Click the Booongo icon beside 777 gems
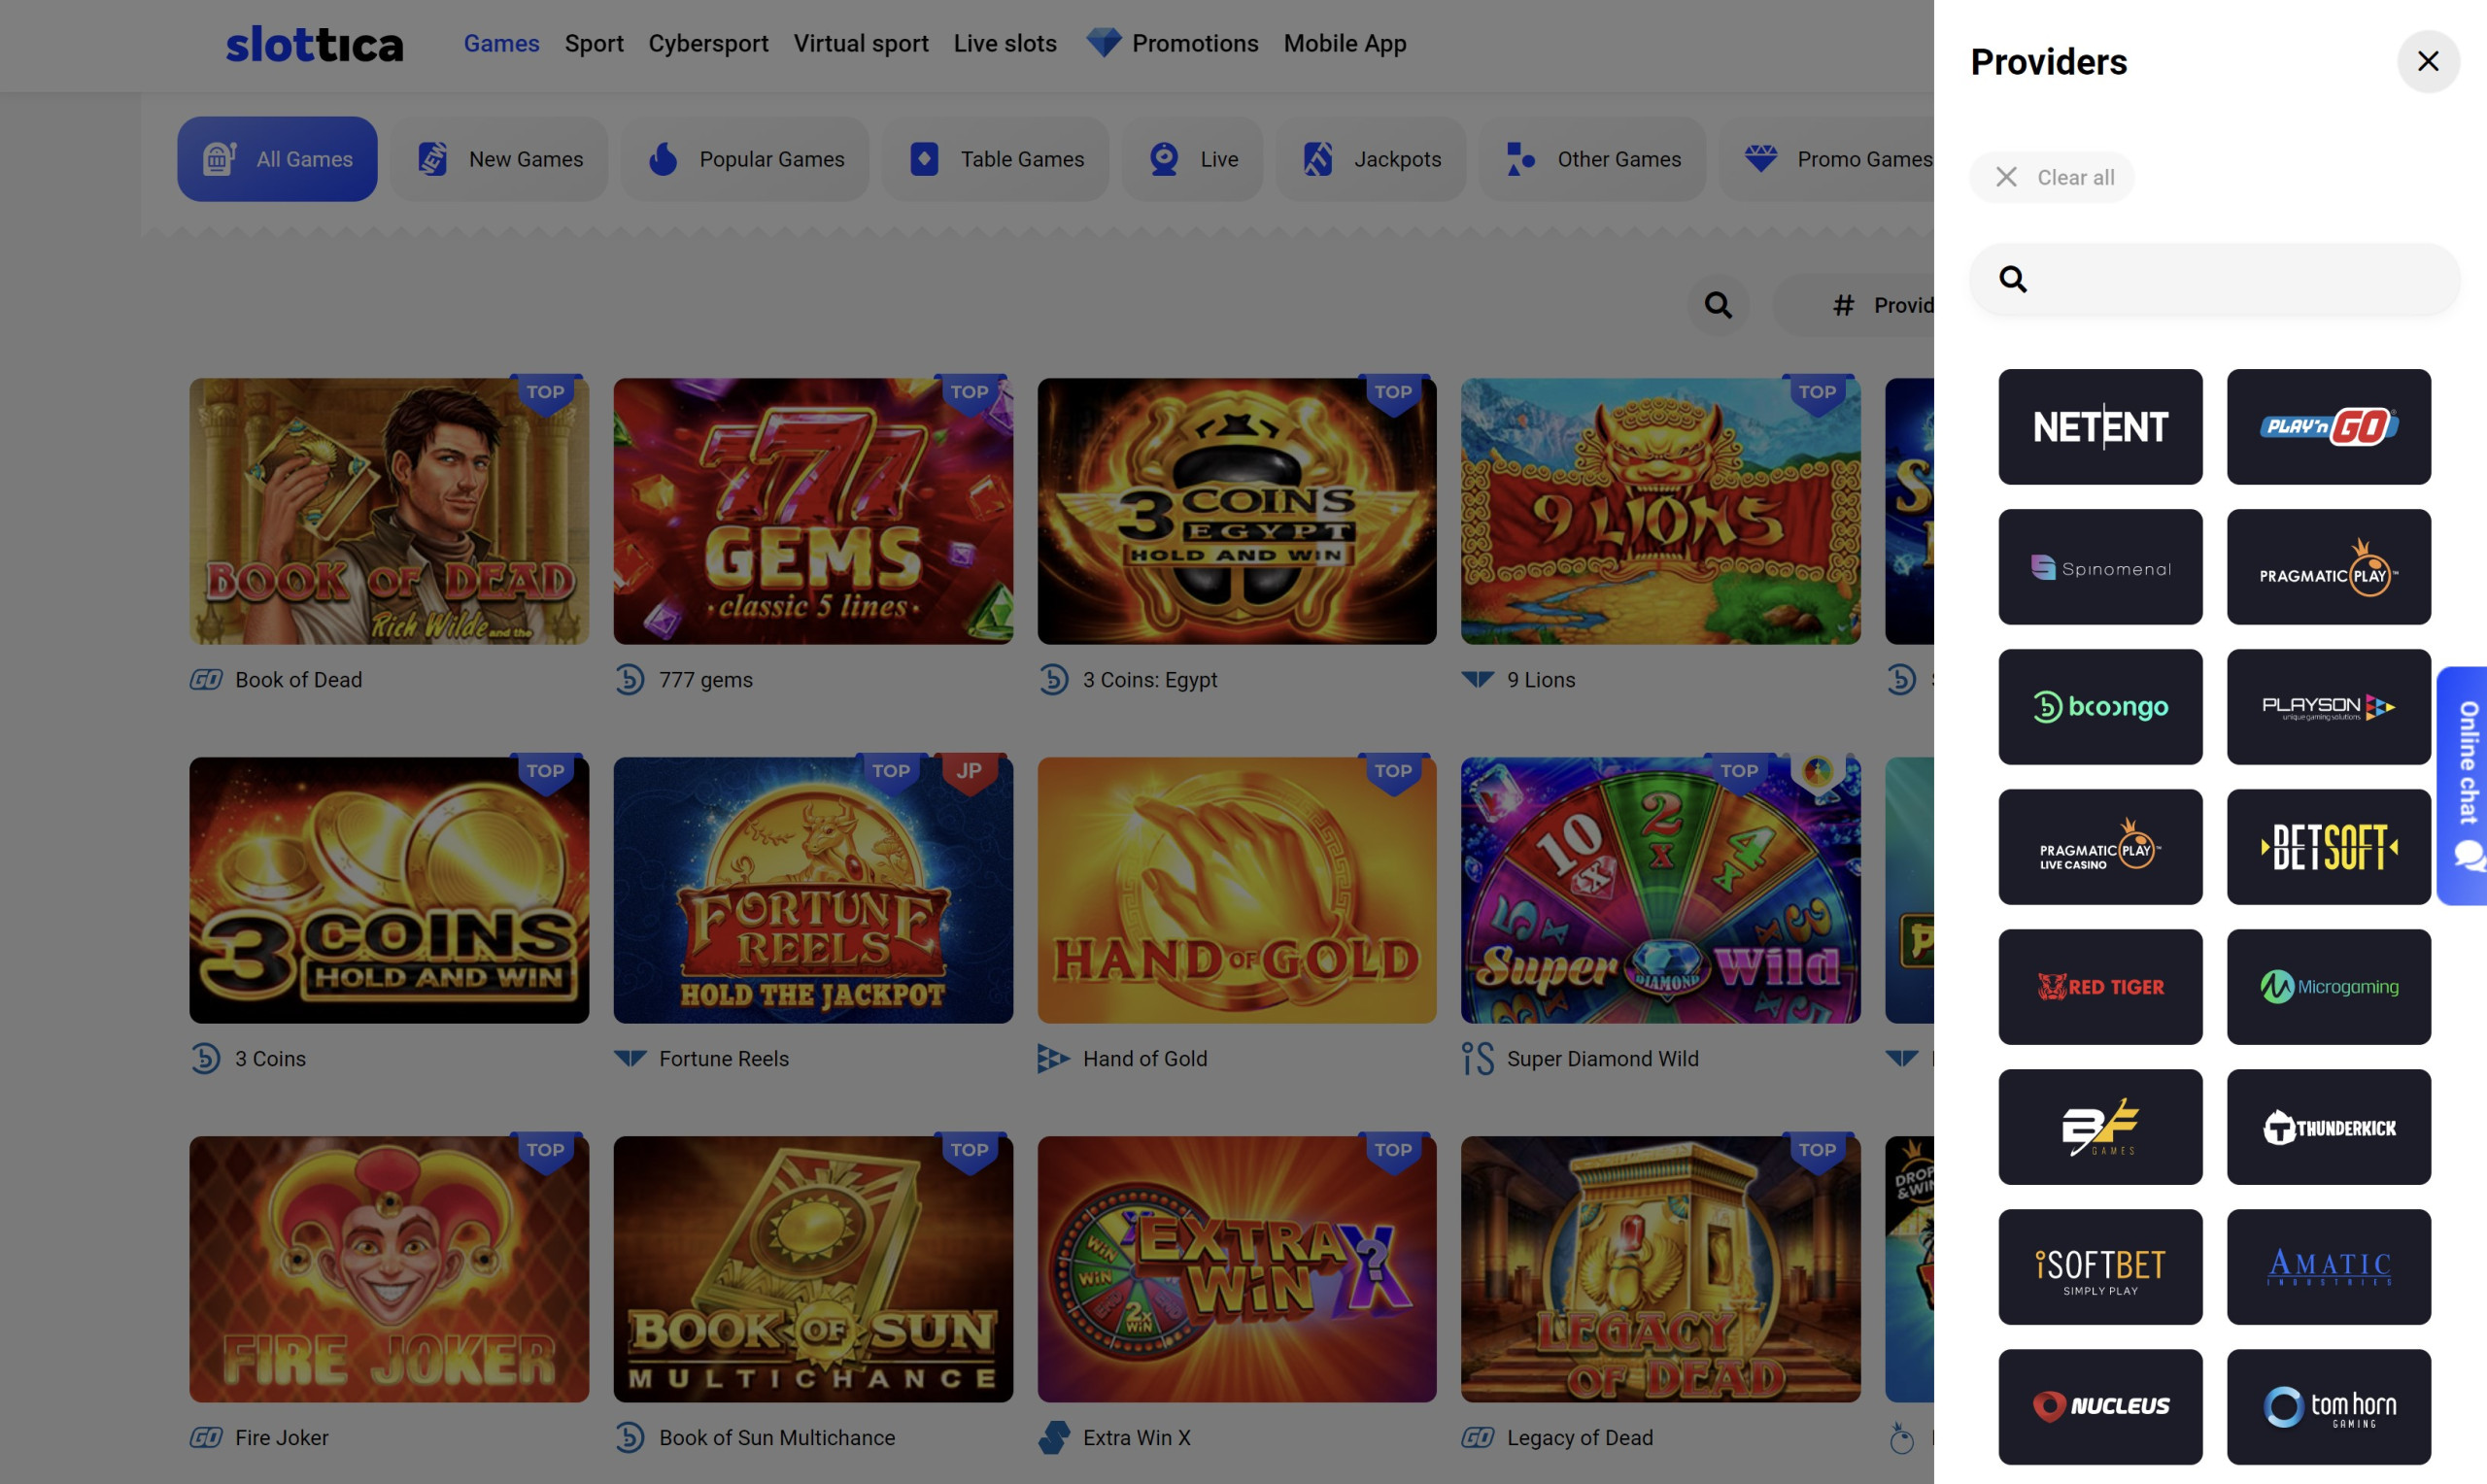This screenshot has height=1484, width=2487. pyautogui.click(x=630, y=680)
